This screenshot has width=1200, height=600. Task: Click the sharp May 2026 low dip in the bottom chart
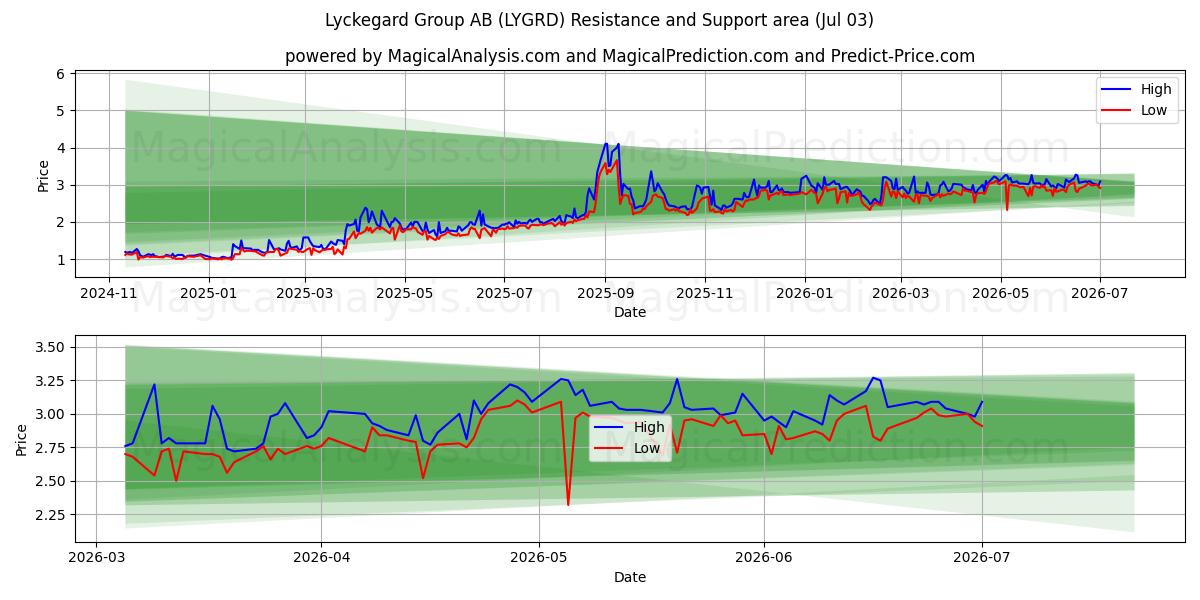(x=568, y=503)
